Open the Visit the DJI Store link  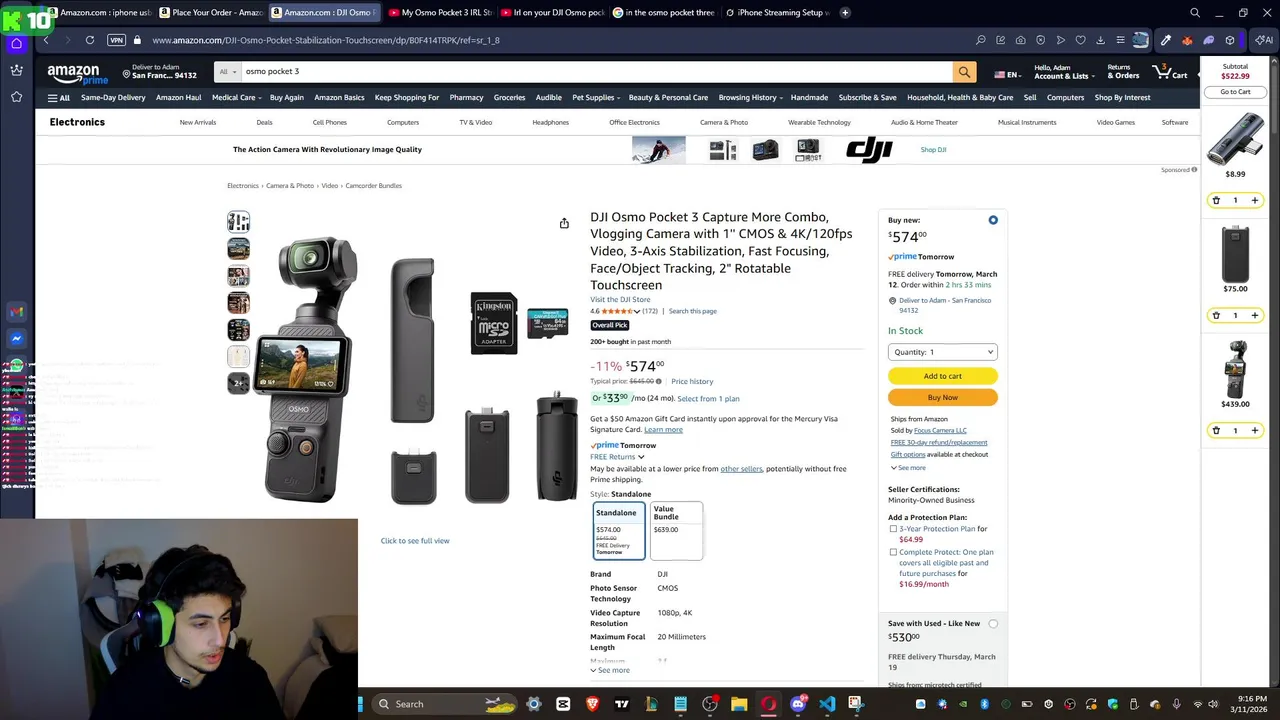pyautogui.click(x=620, y=300)
